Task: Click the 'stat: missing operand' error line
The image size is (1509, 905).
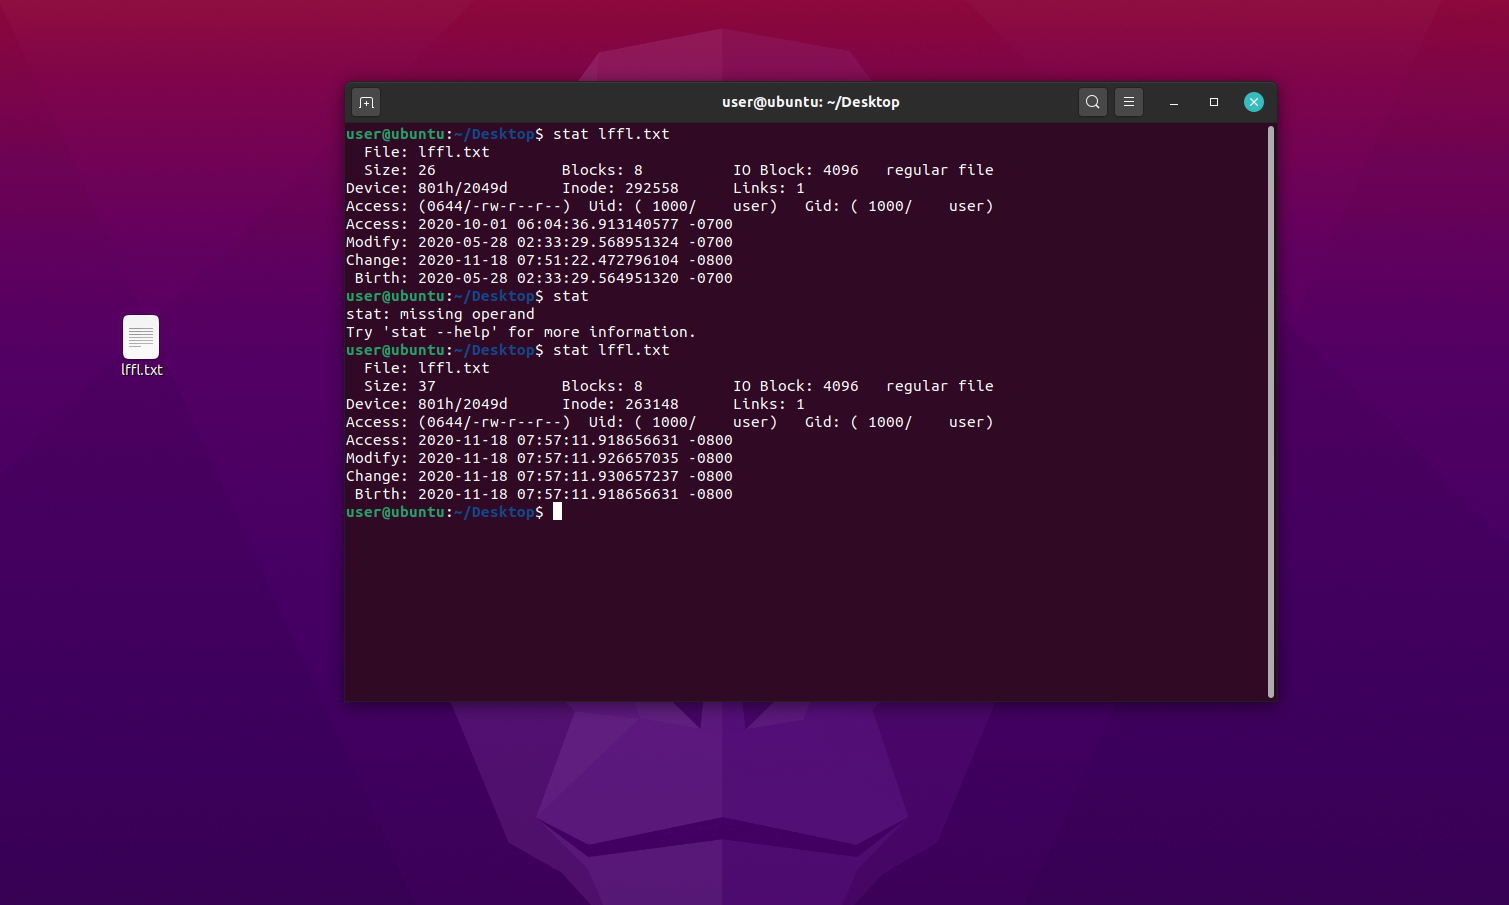Action: pos(439,313)
